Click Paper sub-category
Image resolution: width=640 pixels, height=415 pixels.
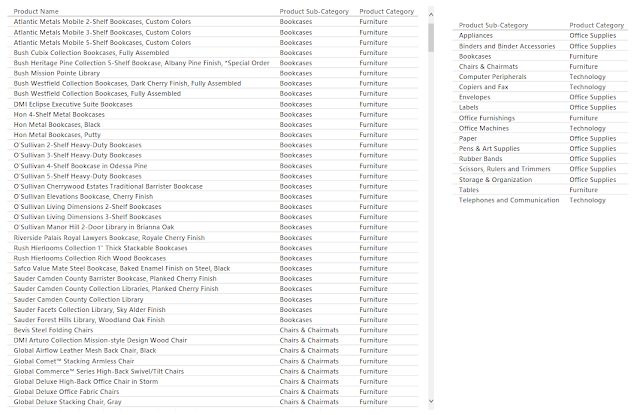[x=467, y=138]
